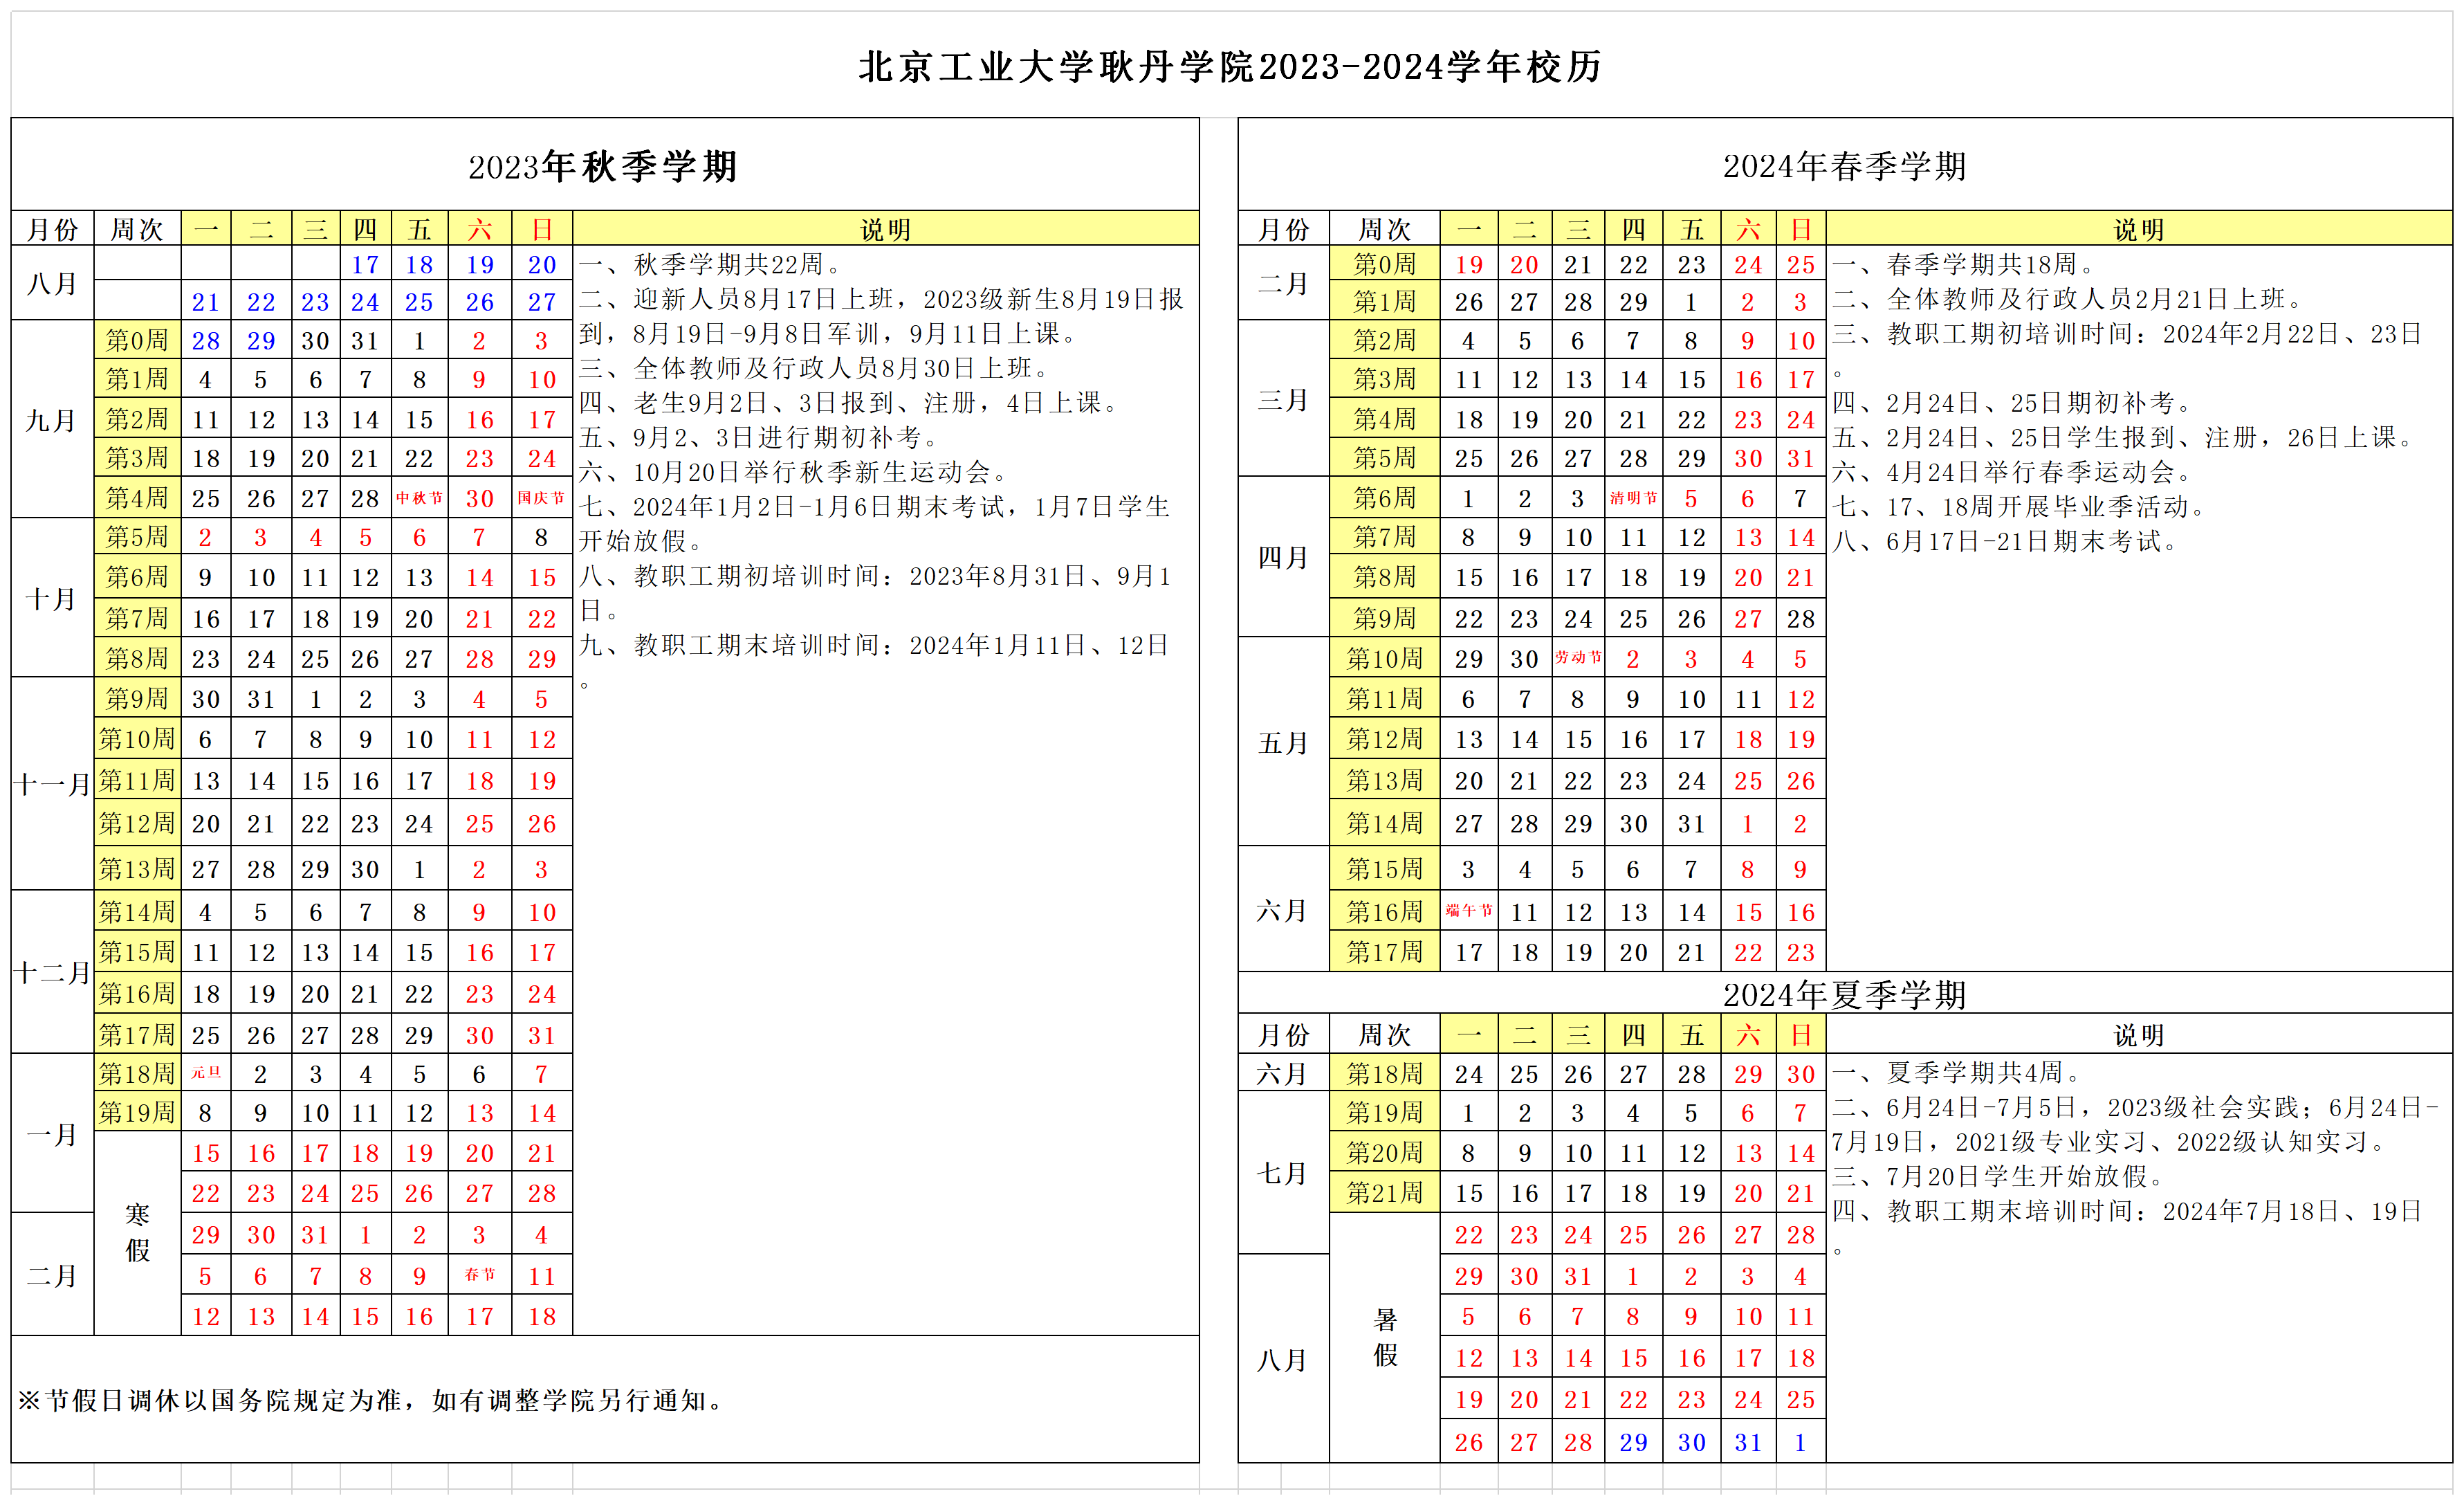This screenshot has height=1505, width=2464.
Task: Click the note 四、2月24日、25日期初补考。
Action: coord(2014,402)
